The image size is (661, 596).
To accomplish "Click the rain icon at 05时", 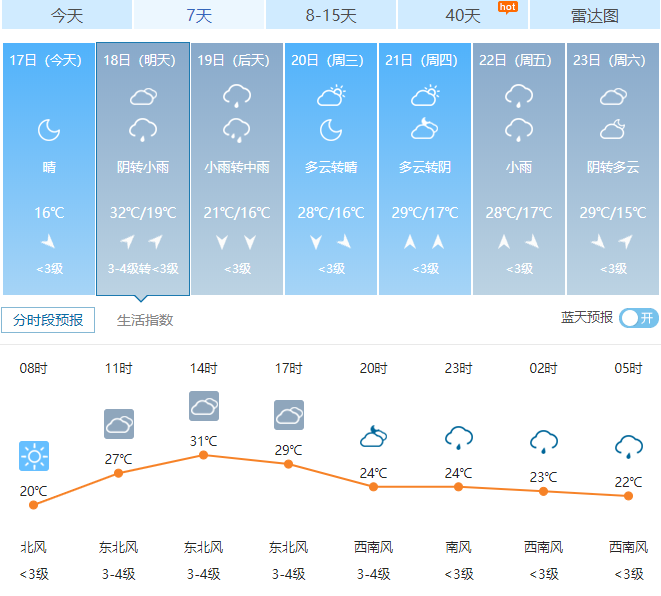I will [x=628, y=445].
